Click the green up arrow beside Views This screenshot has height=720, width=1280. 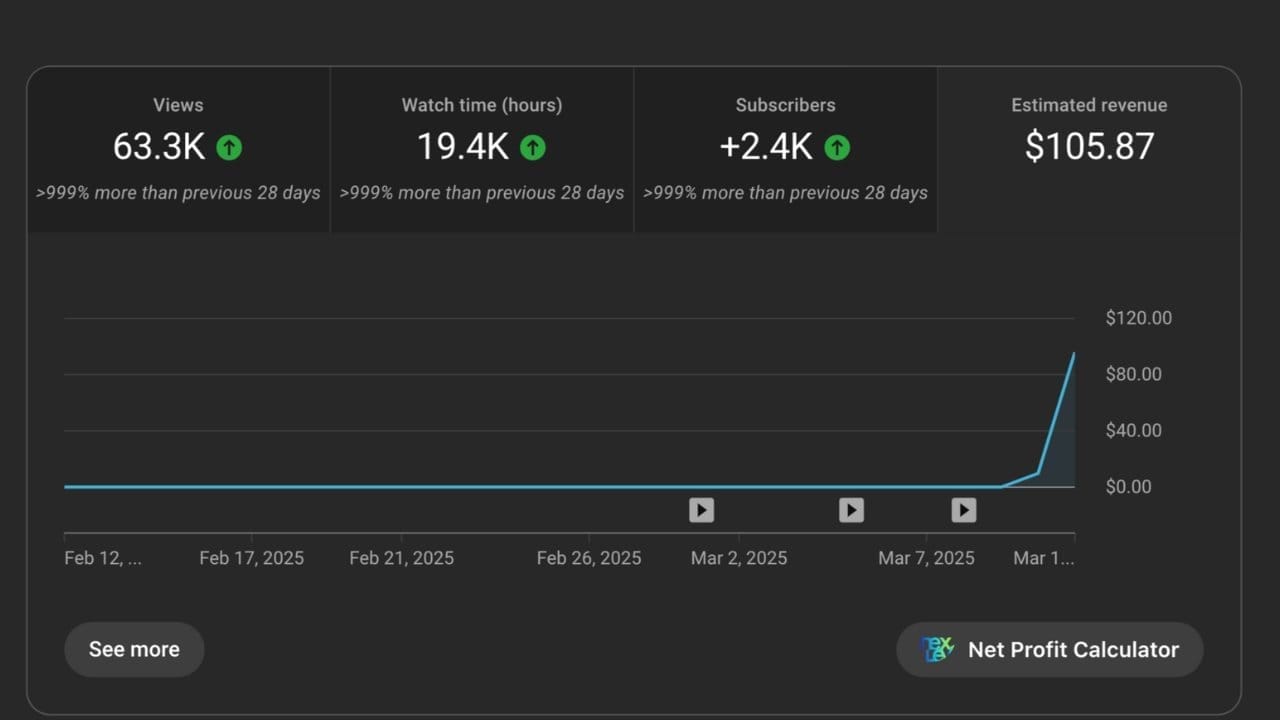click(x=229, y=148)
